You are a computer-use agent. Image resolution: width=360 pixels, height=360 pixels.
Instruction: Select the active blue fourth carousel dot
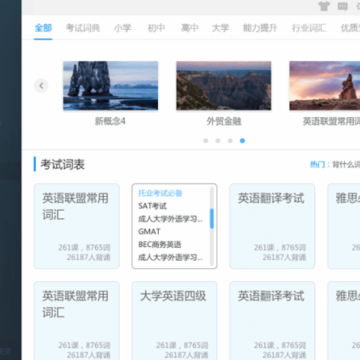pos(242,141)
